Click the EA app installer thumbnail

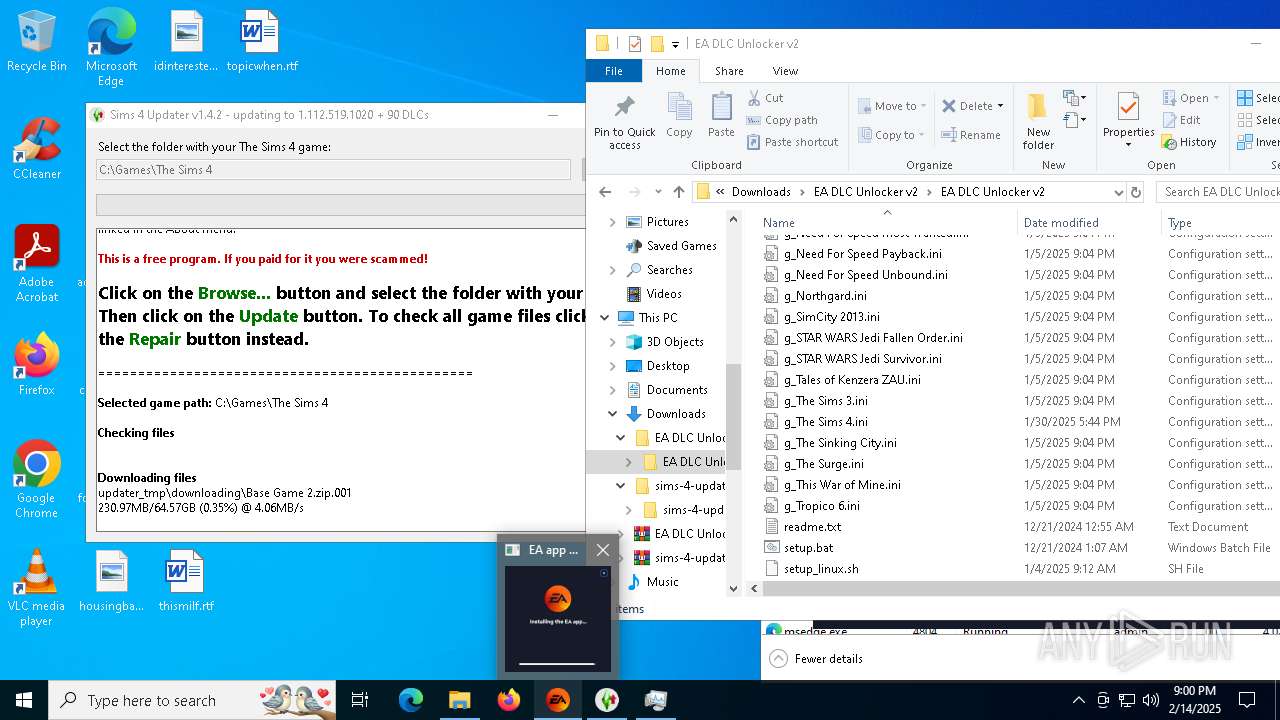pyautogui.click(x=557, y=618)
